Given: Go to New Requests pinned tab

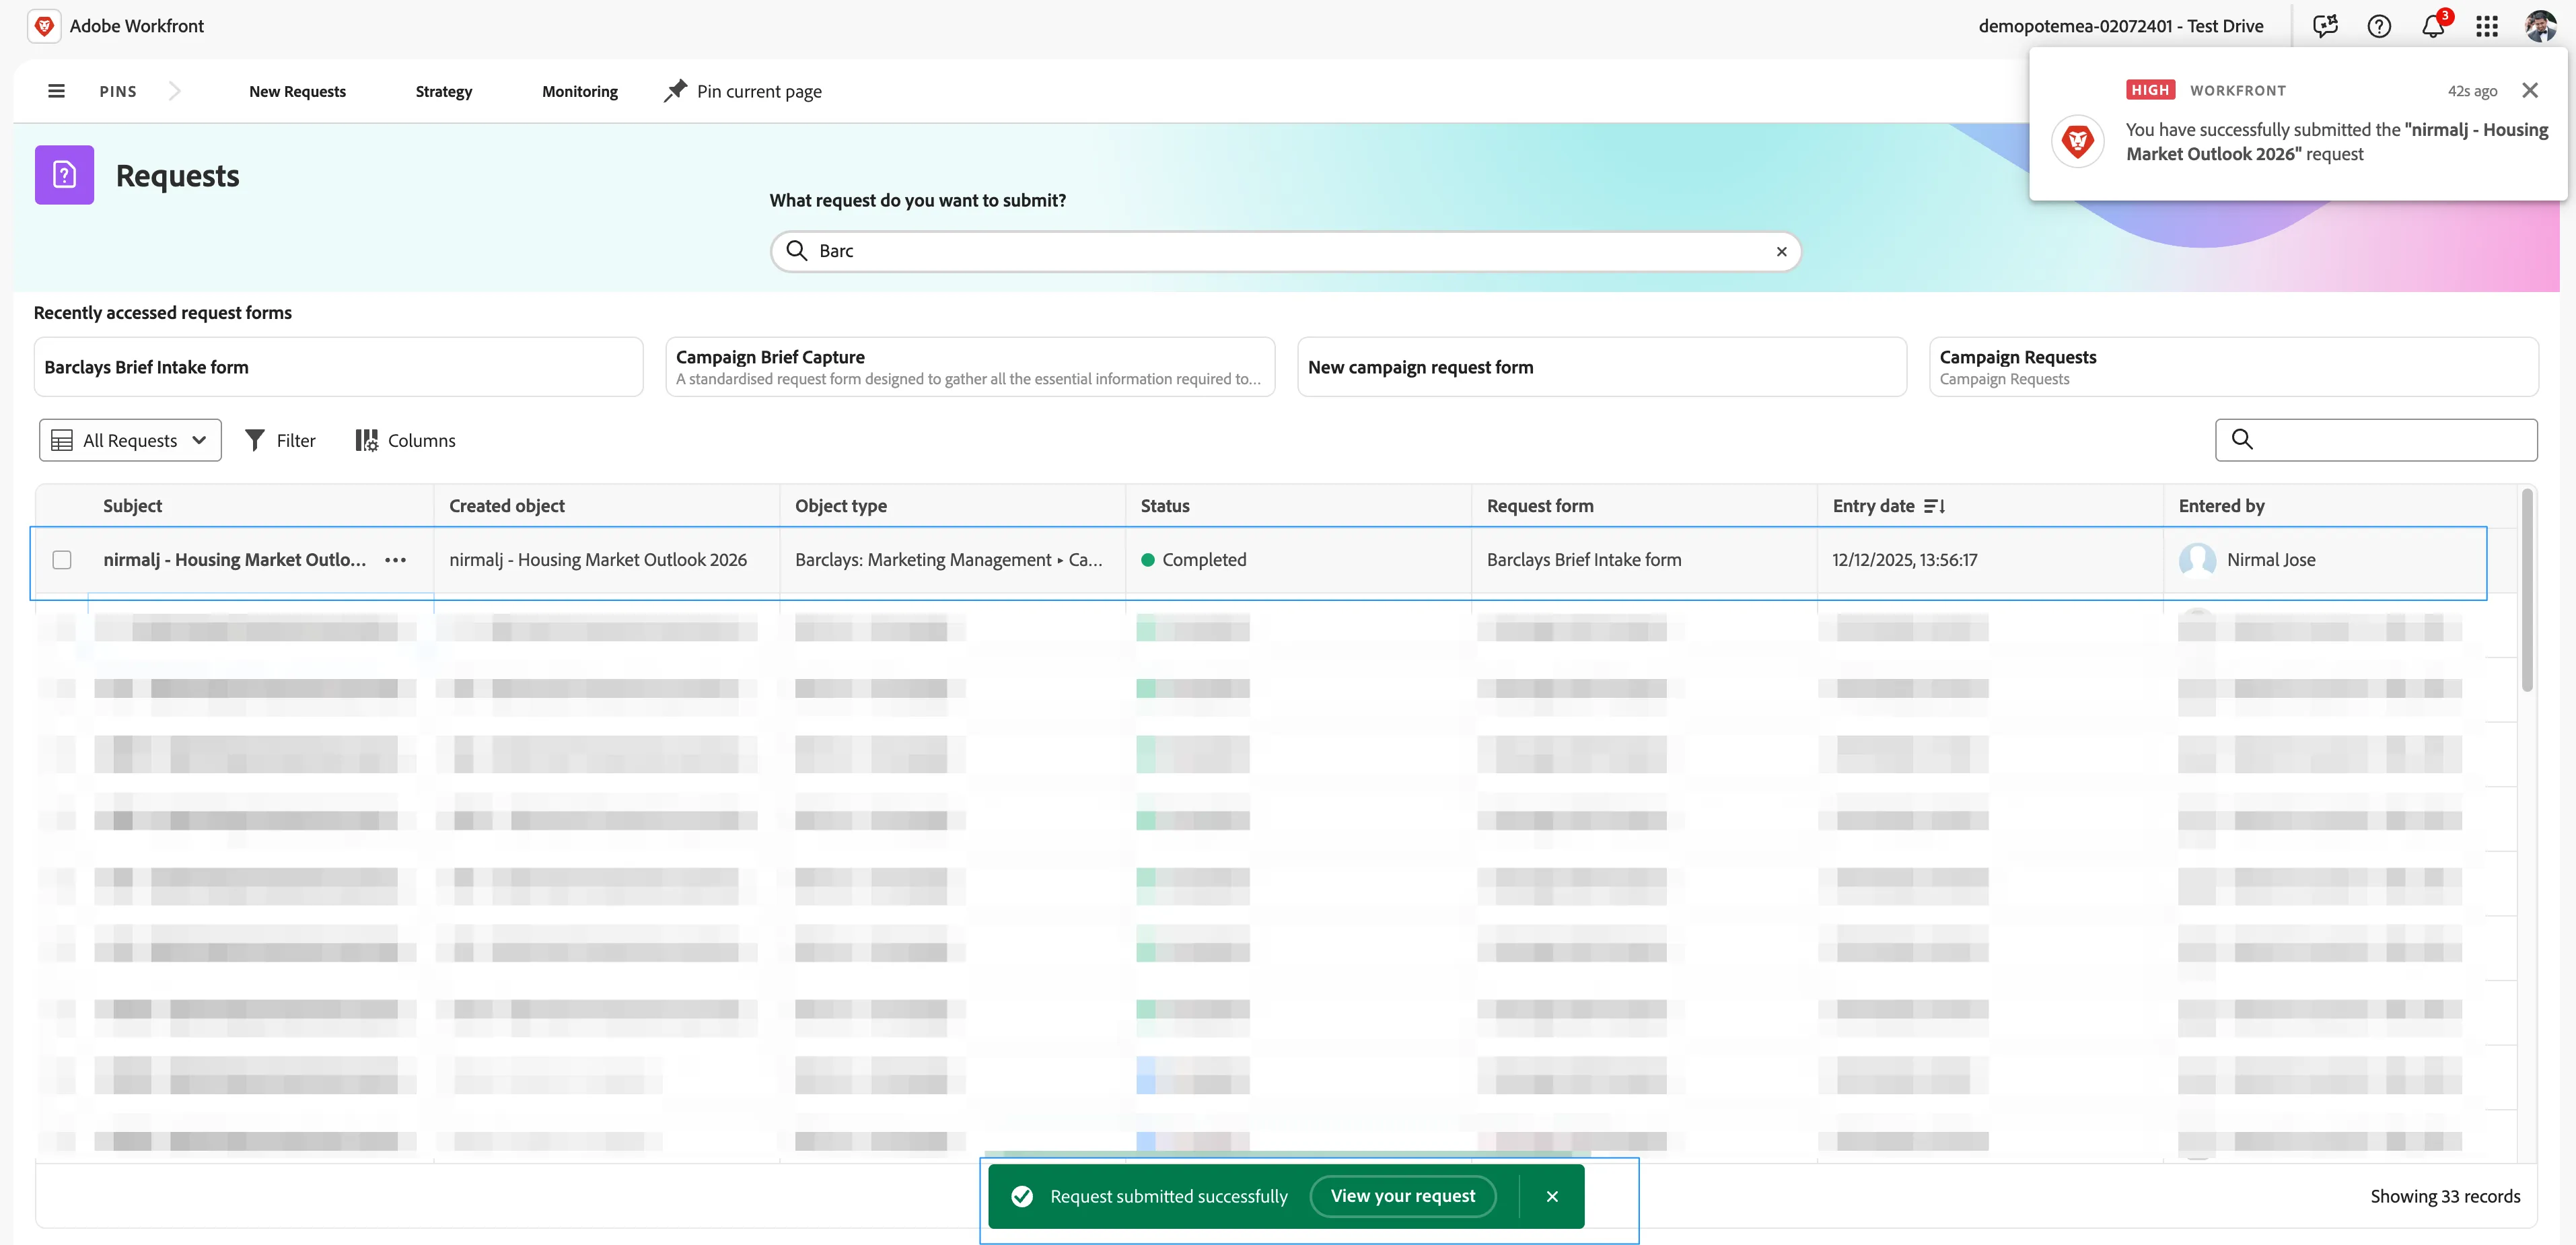Looking at the screenshot, I should 297,92.
